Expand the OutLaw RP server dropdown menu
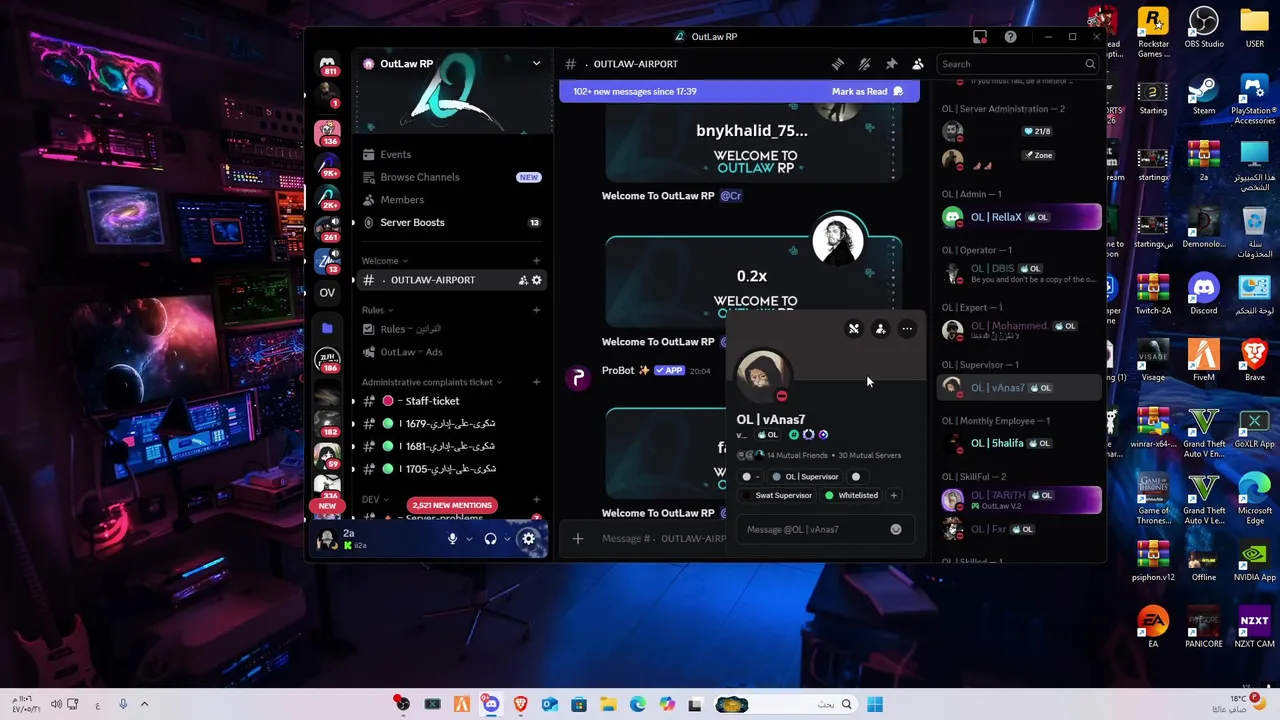Image resolution: width=1280 pixels, height=720 pixels. pyautogui.click(x=536, y=63)
